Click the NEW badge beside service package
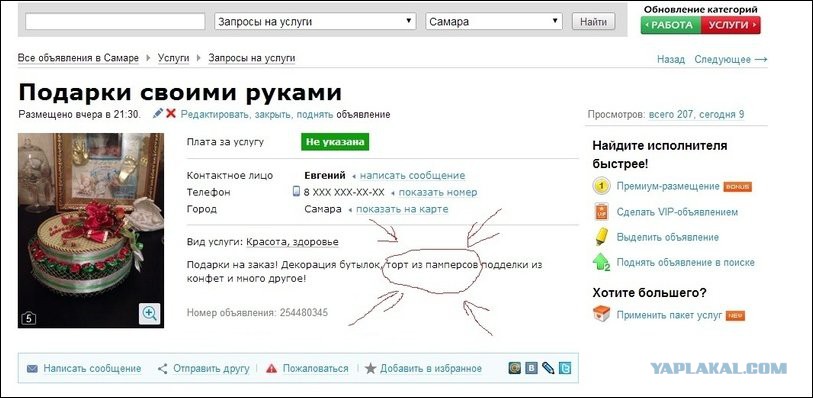813x398 pixels. tap(735, 316)
